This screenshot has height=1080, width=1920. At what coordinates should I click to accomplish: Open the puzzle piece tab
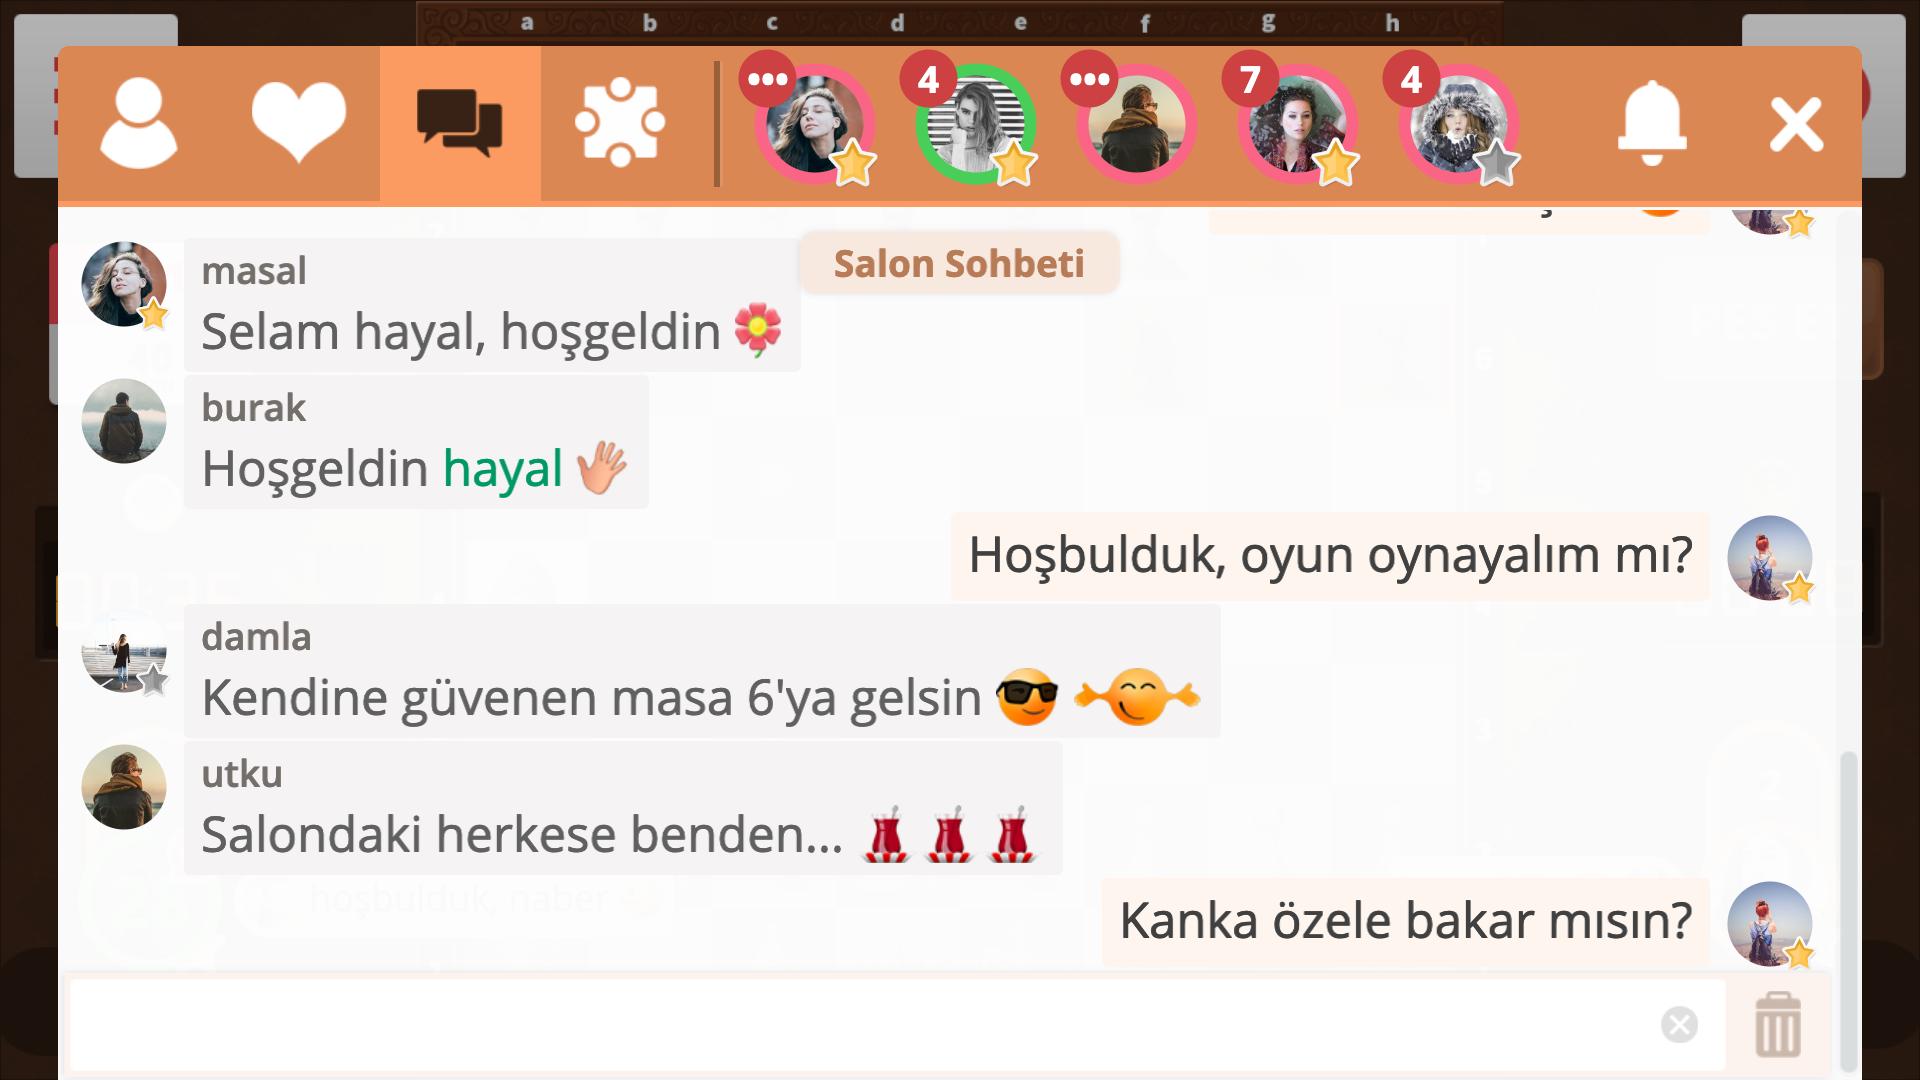coord(620,122)
